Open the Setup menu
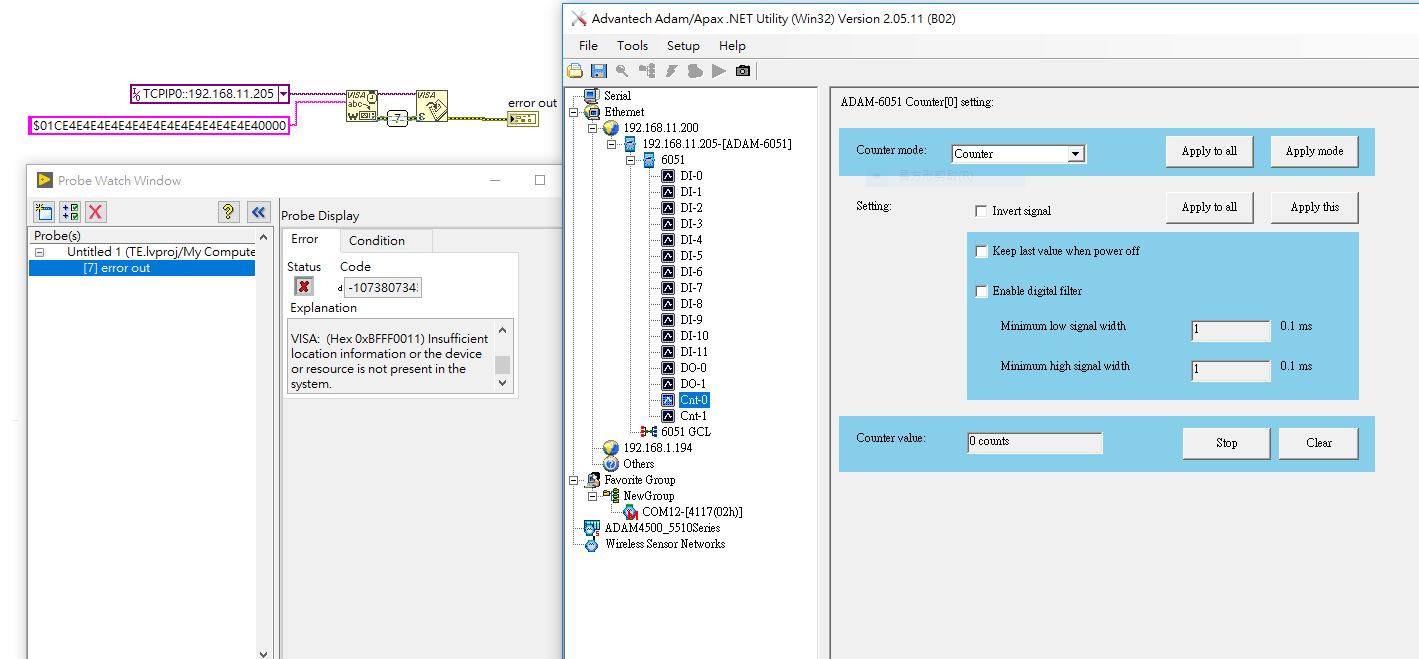 click(x=683, y=45)
